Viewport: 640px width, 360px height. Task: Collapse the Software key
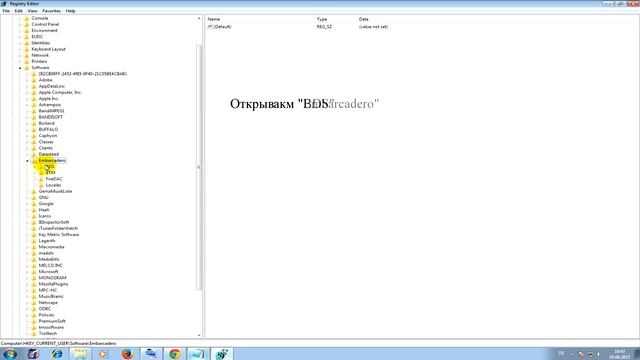coord(20,68)
